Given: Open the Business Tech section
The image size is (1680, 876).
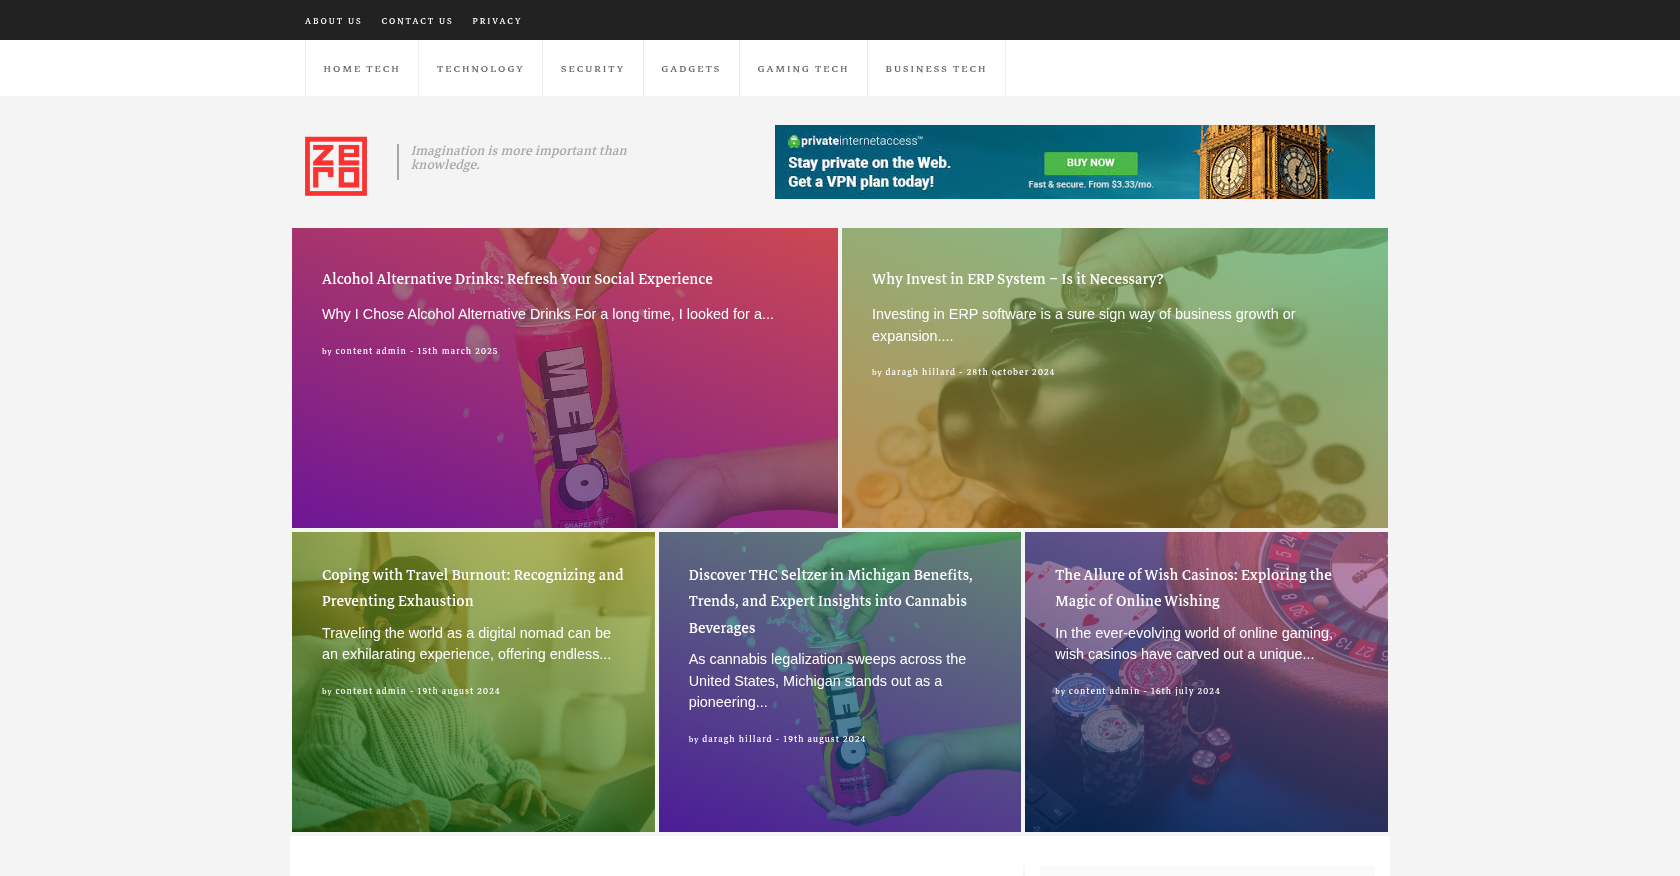Looking at the screenshot, I should [x=936, y=69].
